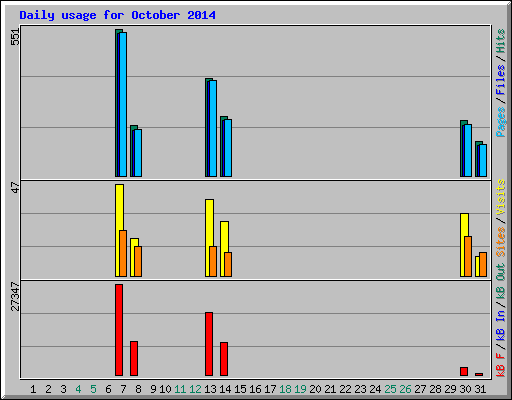Click day number 30 on the axis
The height and width of the screenshot is (400, 512).
point(465,389)
